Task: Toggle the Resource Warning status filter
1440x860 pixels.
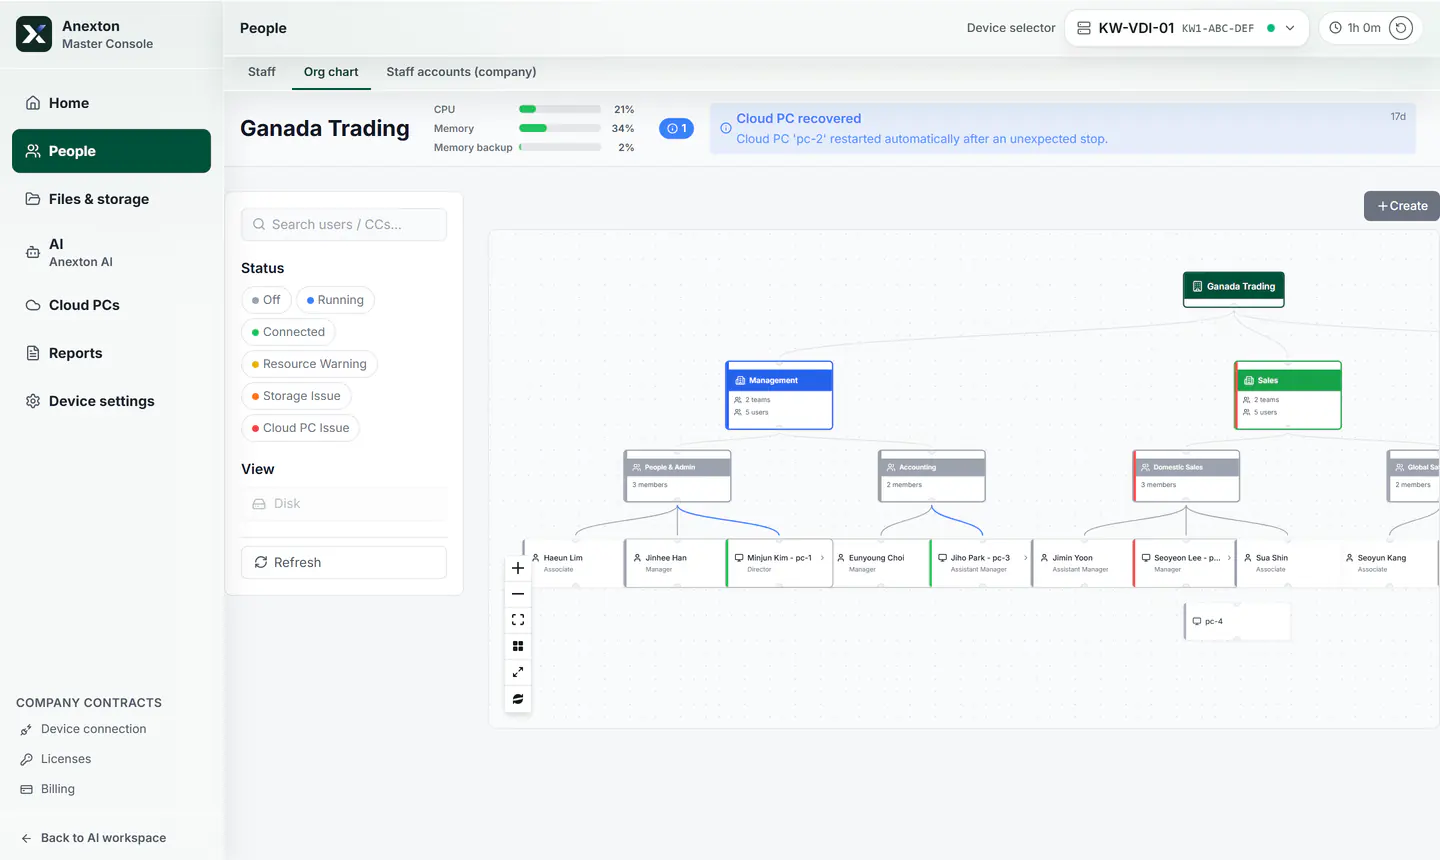Action: pos(309,364)
